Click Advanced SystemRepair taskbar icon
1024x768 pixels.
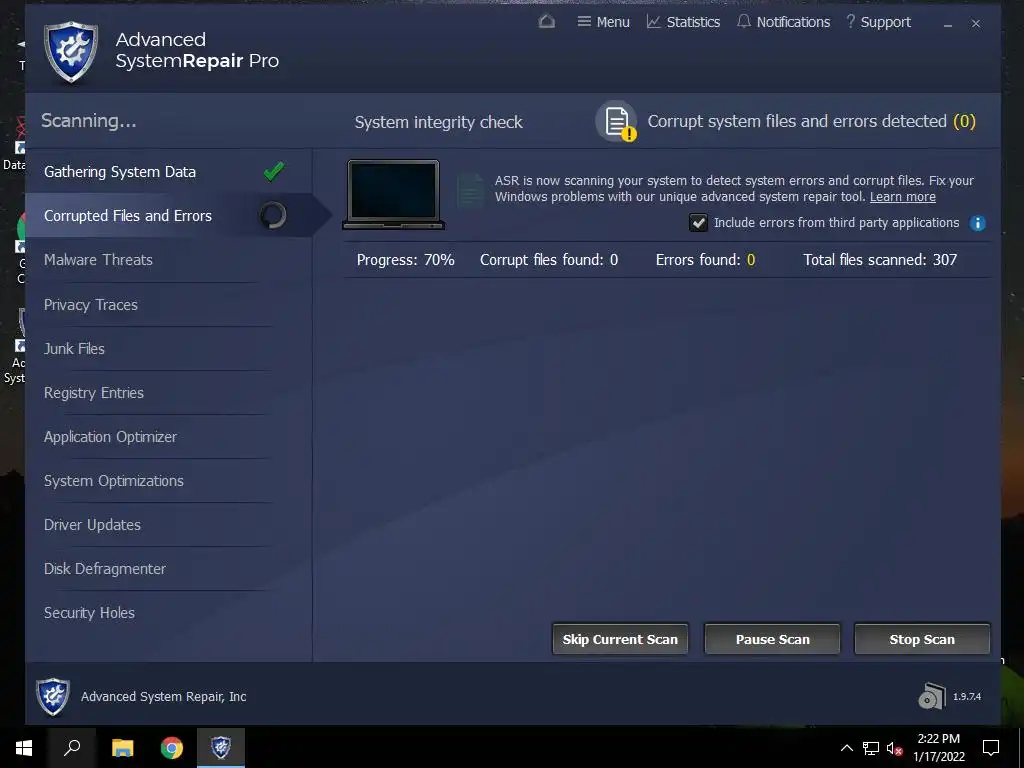click(x=221, y=747)
